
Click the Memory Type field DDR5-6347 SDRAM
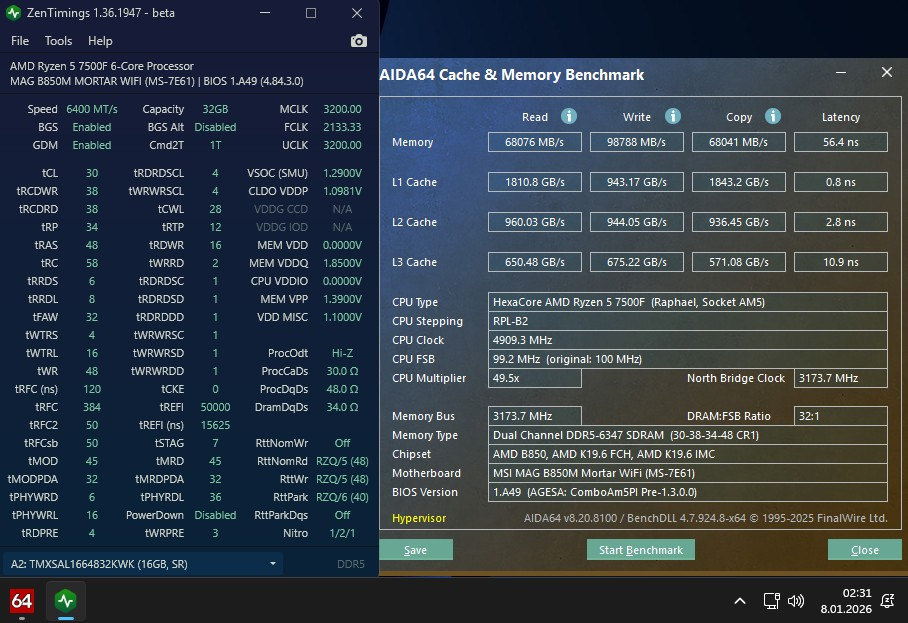point(687,435)
